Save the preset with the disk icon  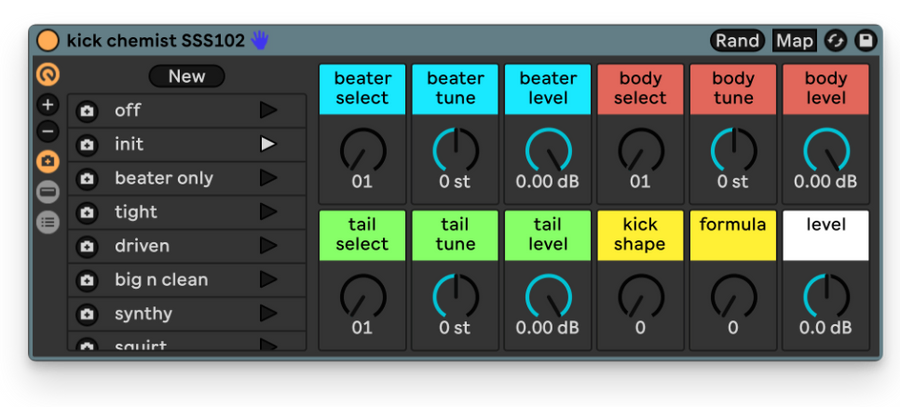click(866, 41)
